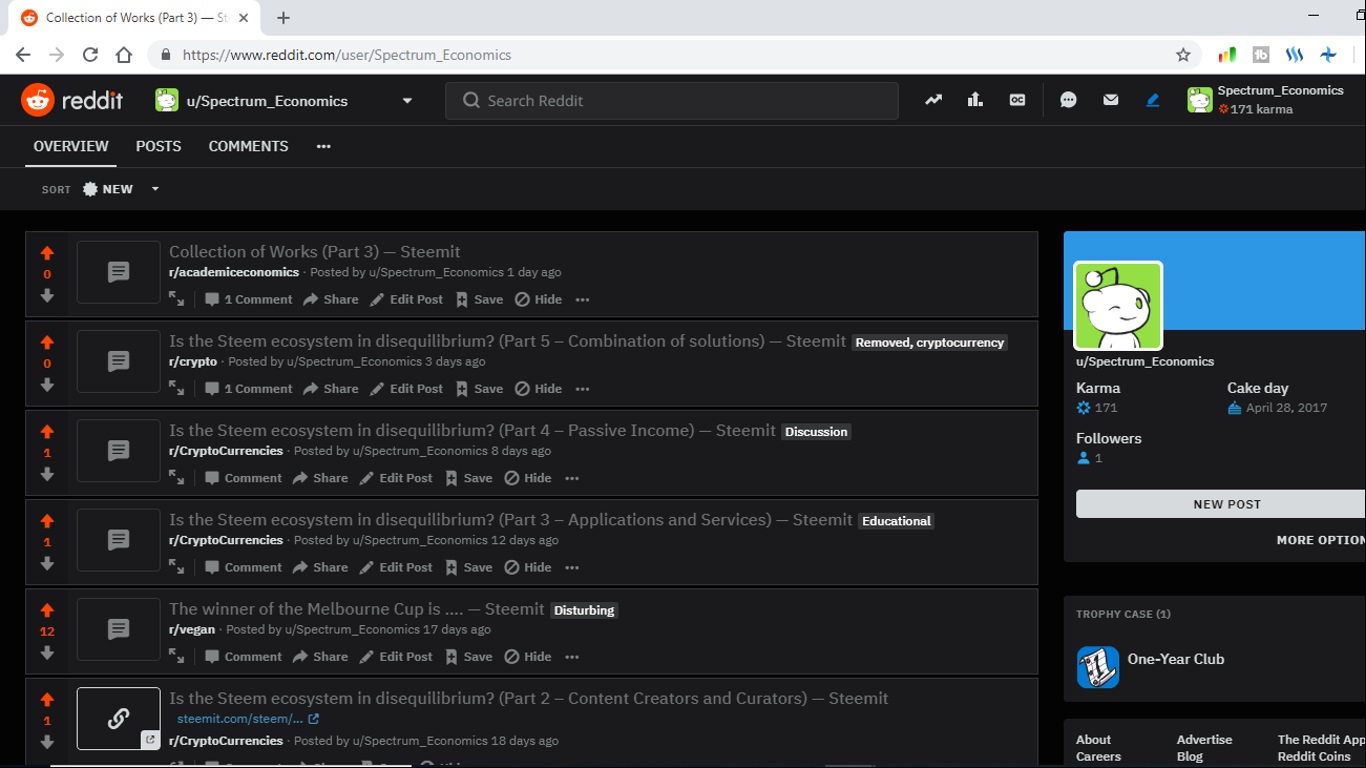Image resolution: width=1366 pixels, height=768 pixels.
Task: Open the Advertise footer link
Action: pyautogui.click(x=1204, y=740)
